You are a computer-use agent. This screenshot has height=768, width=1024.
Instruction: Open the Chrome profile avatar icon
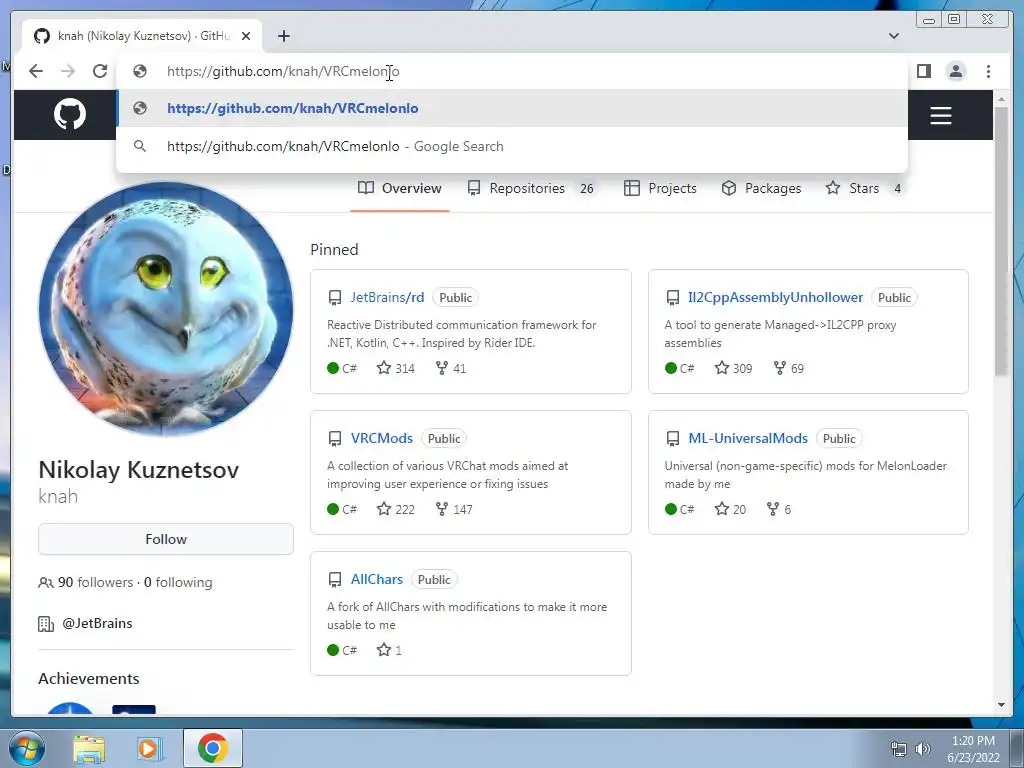(955, 71)
